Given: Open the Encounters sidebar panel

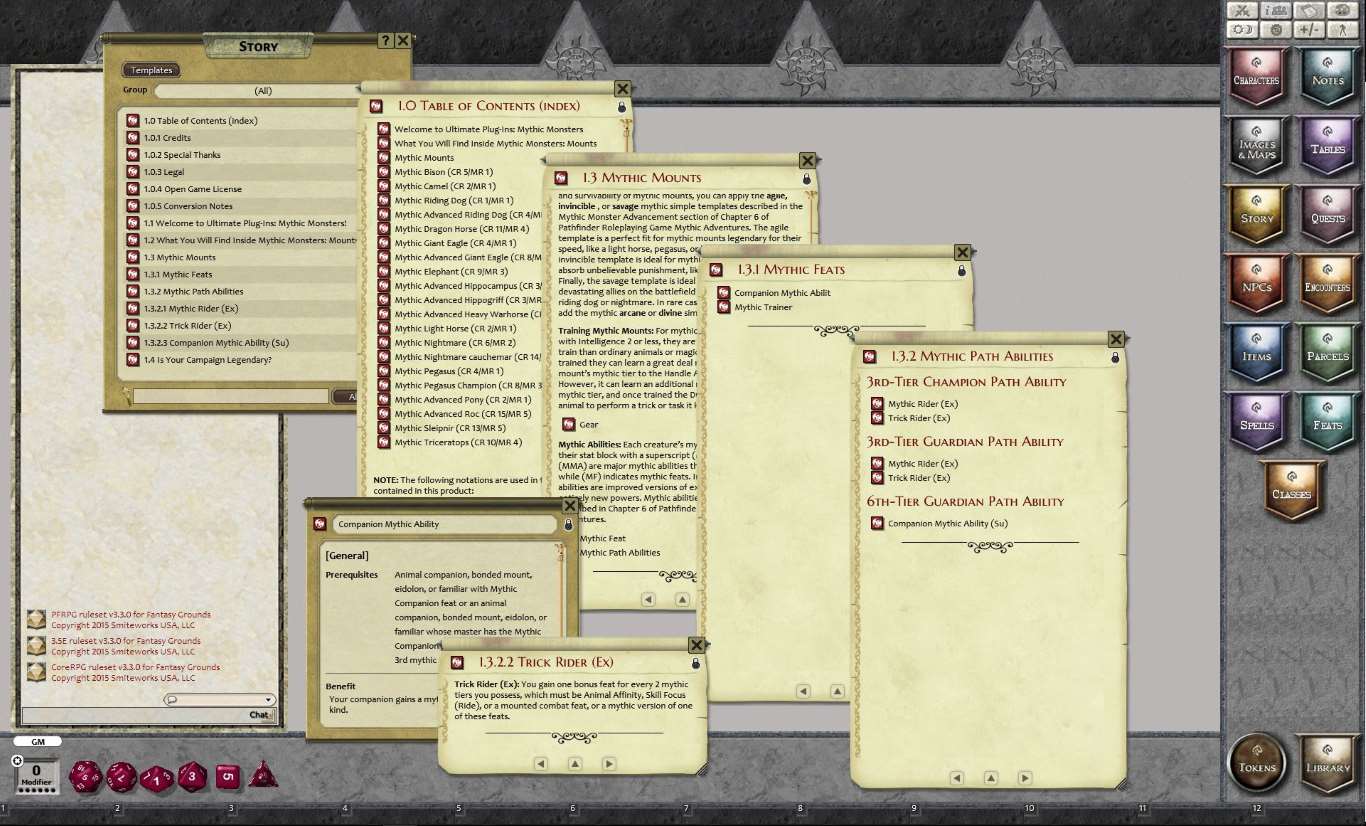Looking at the screenshot, I should click(1327, 286).
